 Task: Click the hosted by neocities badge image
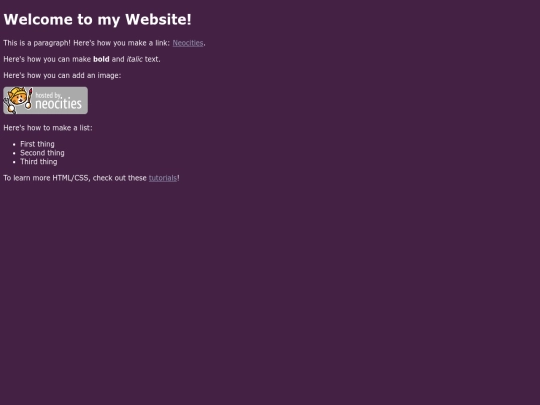click(45, 100)
